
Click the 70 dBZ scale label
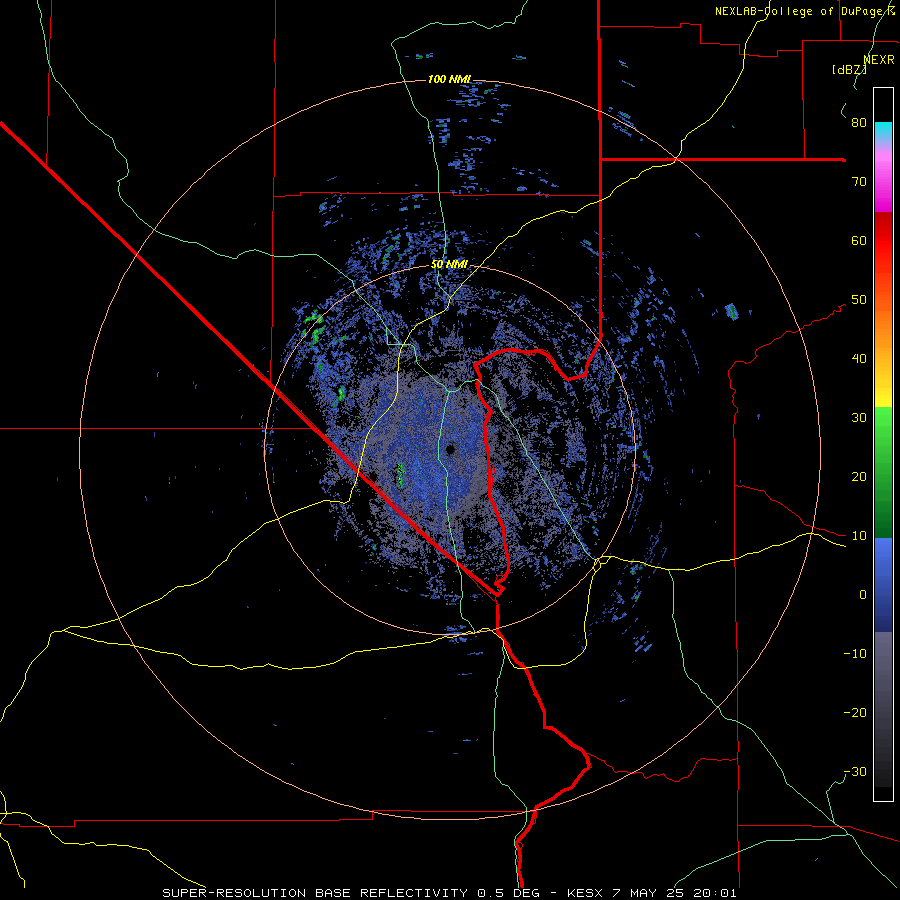click(x=859, y=182)
